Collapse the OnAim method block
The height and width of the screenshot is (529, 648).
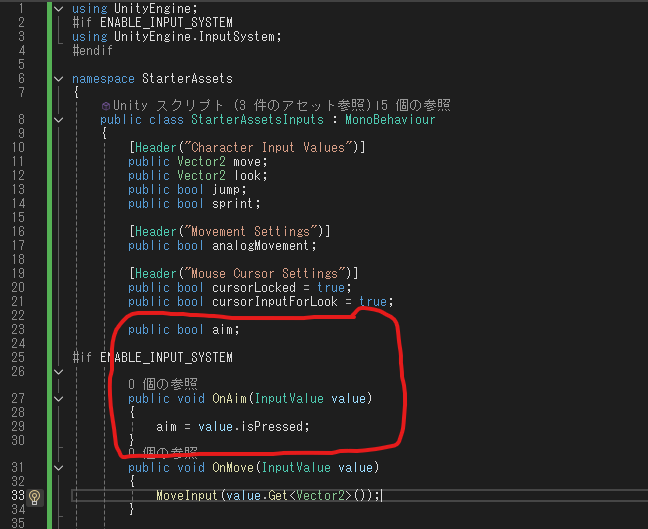tap(59, 399)
